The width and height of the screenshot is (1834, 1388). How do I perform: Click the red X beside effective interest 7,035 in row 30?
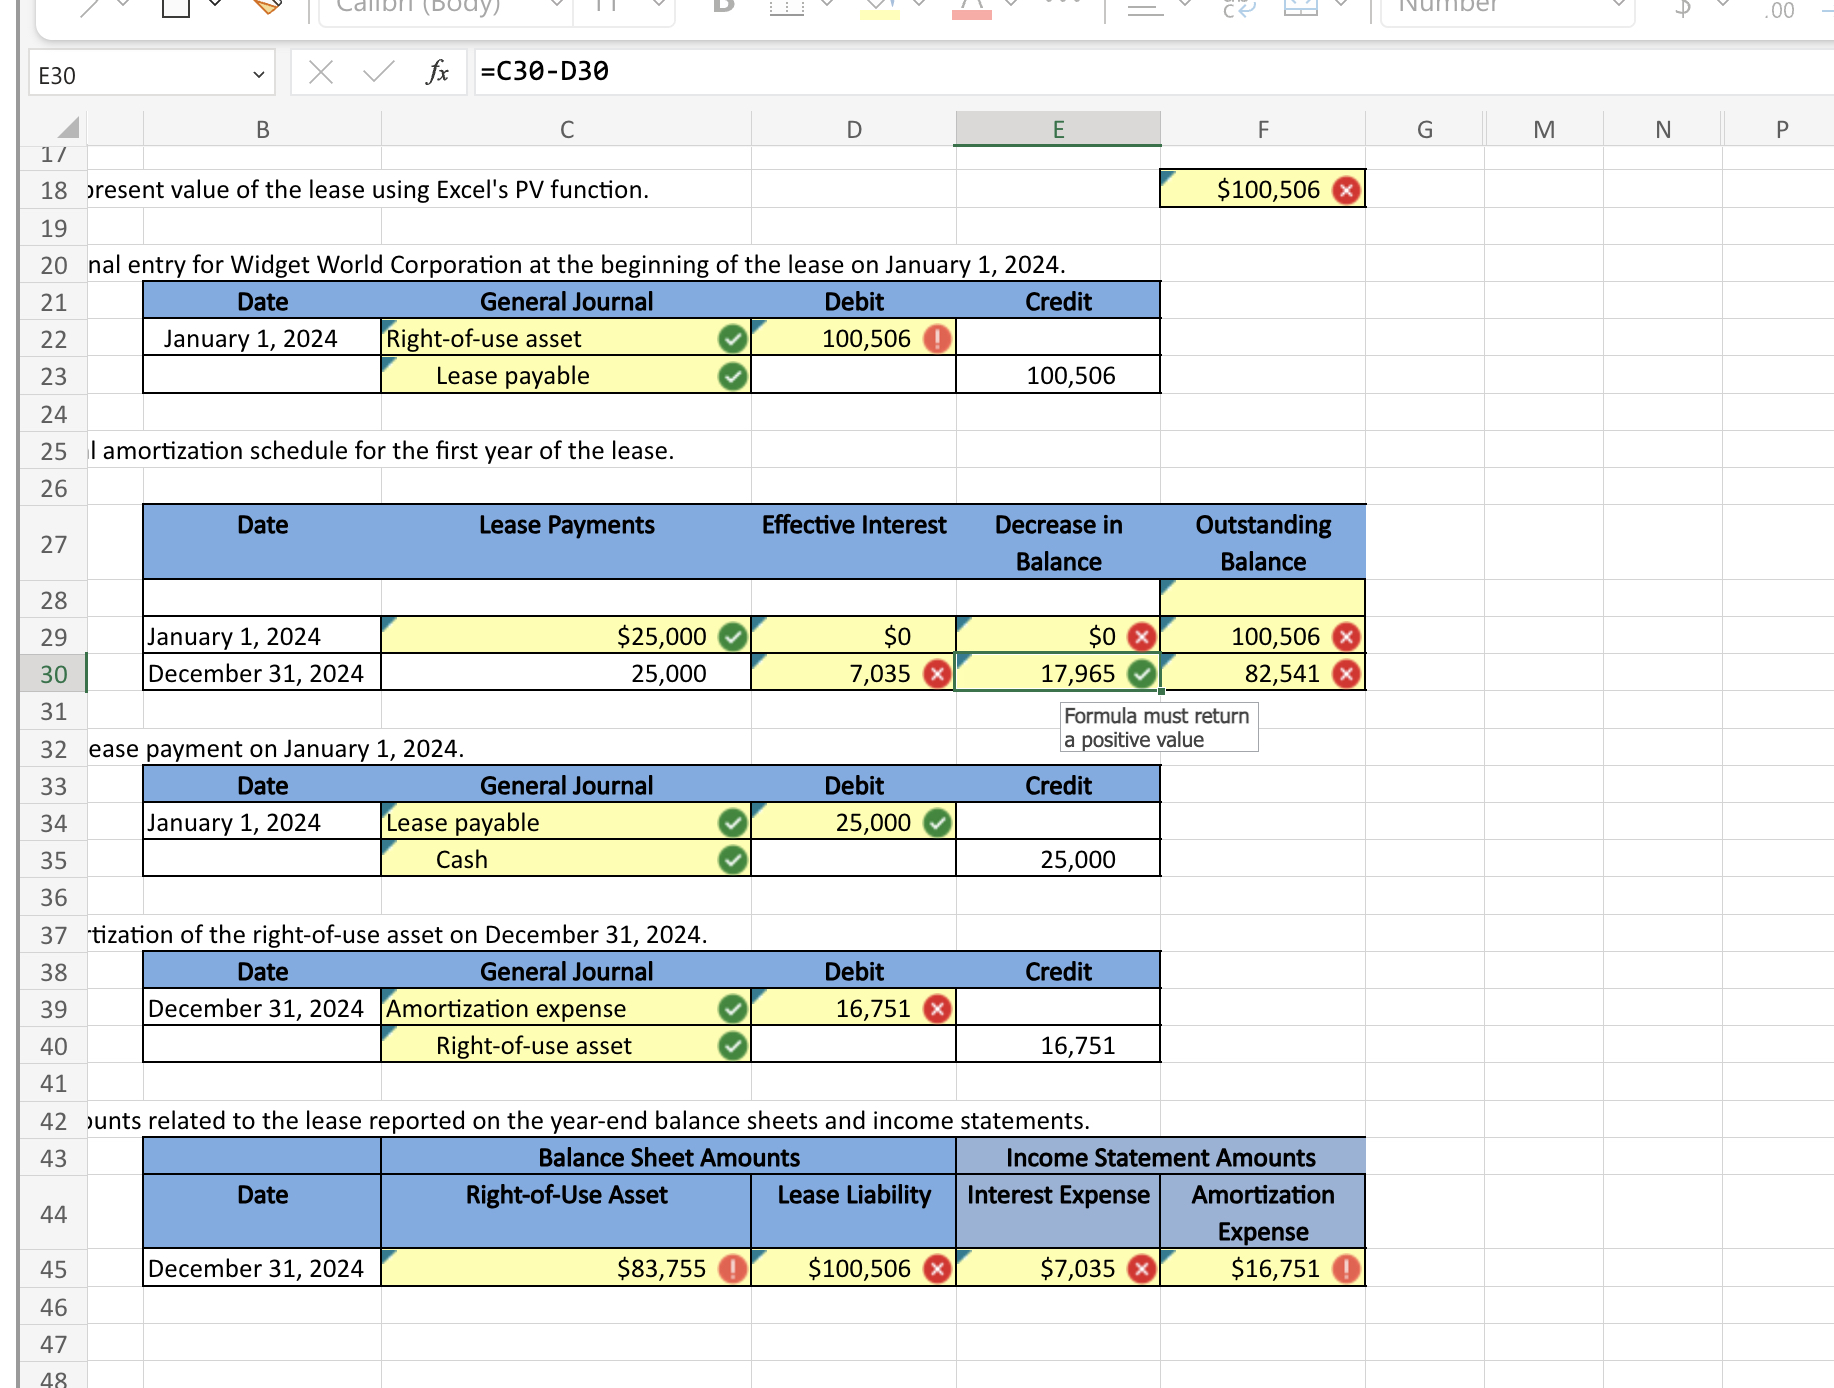coord(937,674)
